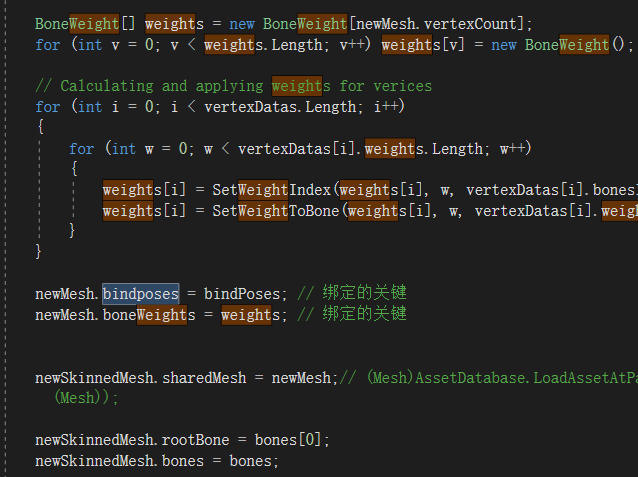Screen dimensions: 638x477
Task: Click closing brace of outer for loop
Action: (x=39, y=252)
